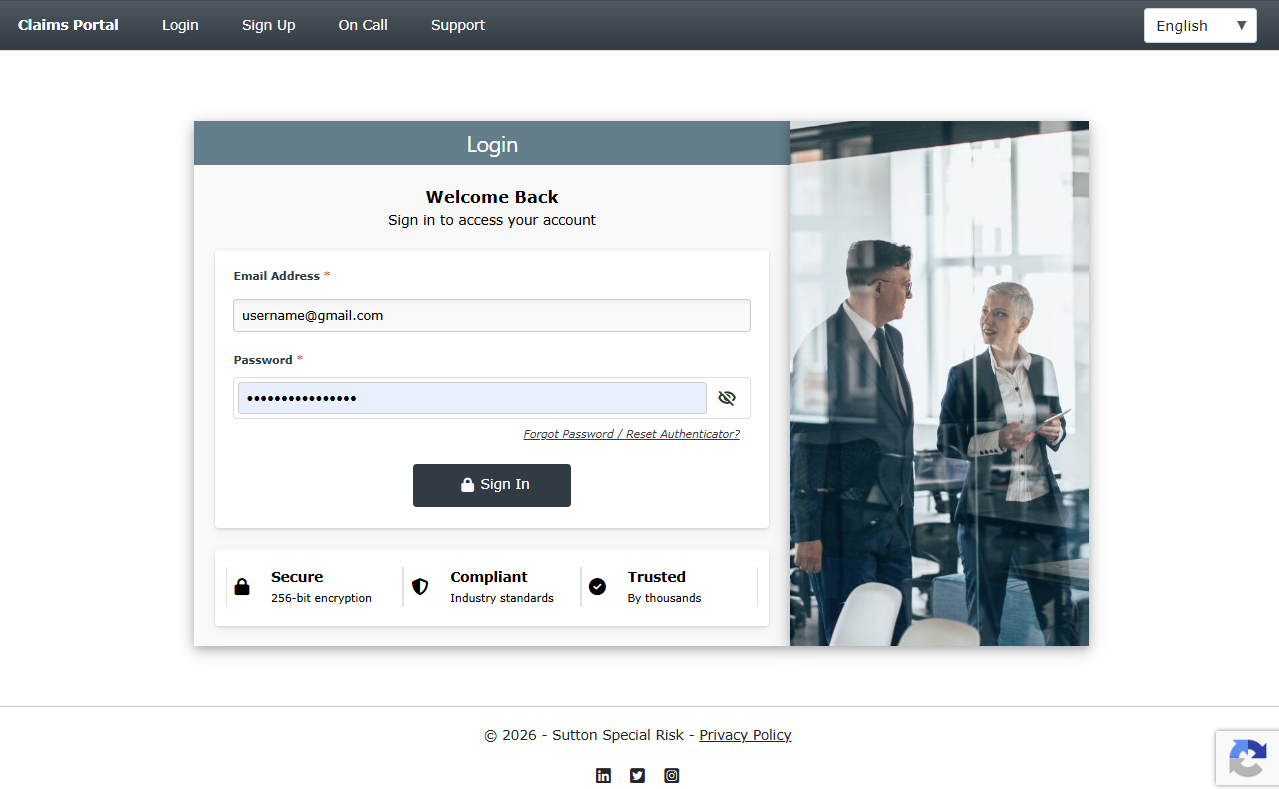Click the "© 2026 - Sutton Special Risk" text
Image resolution: width=1279 pixels, height=789 pixels.
tap(584, 735)
